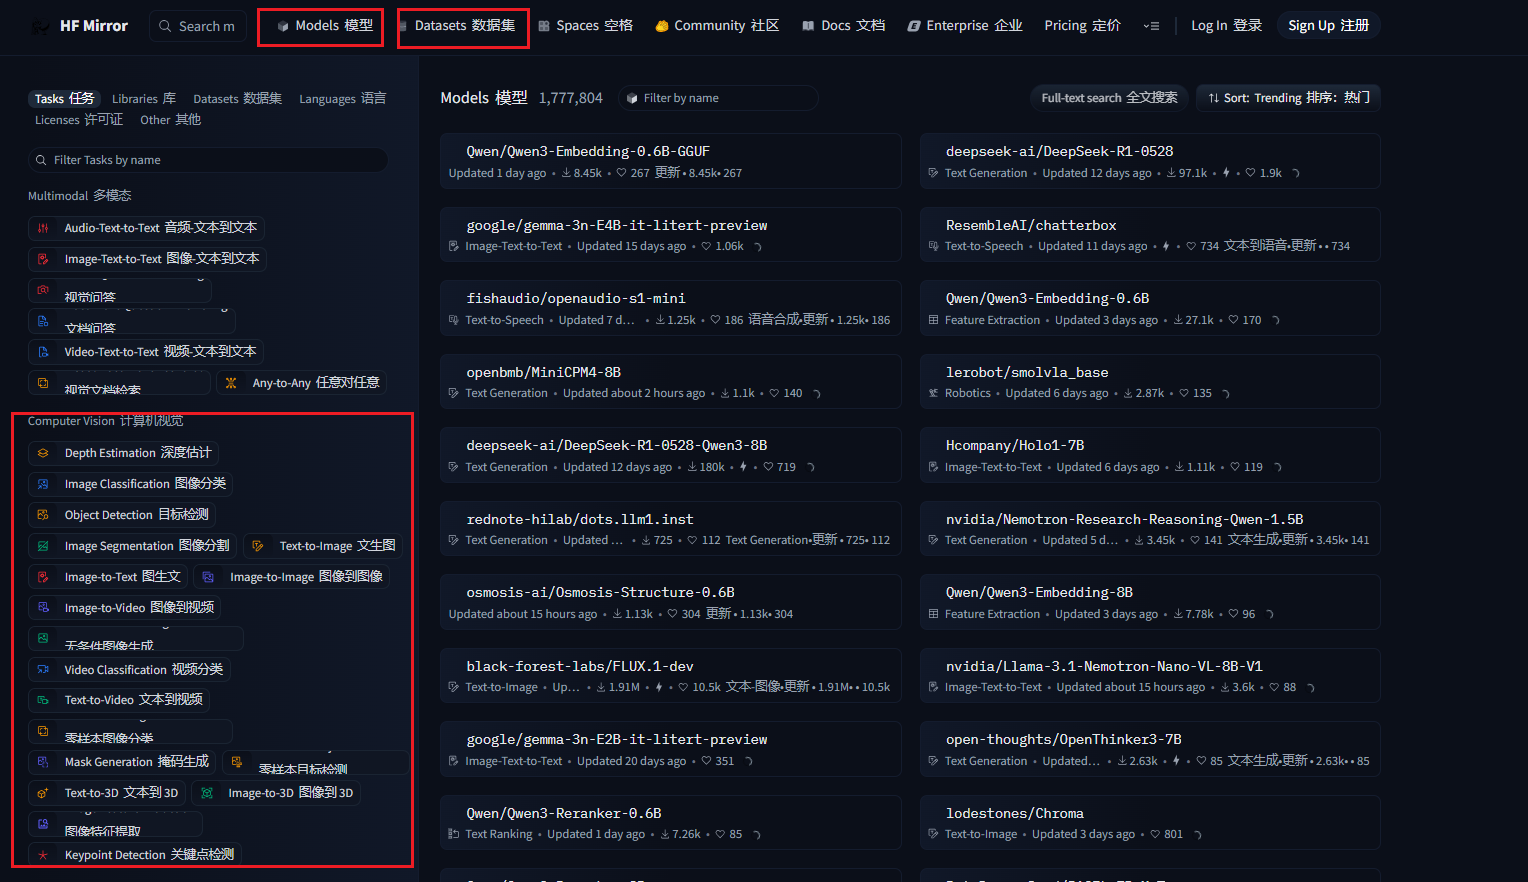Open lodestones/Chroma model

1150,823
